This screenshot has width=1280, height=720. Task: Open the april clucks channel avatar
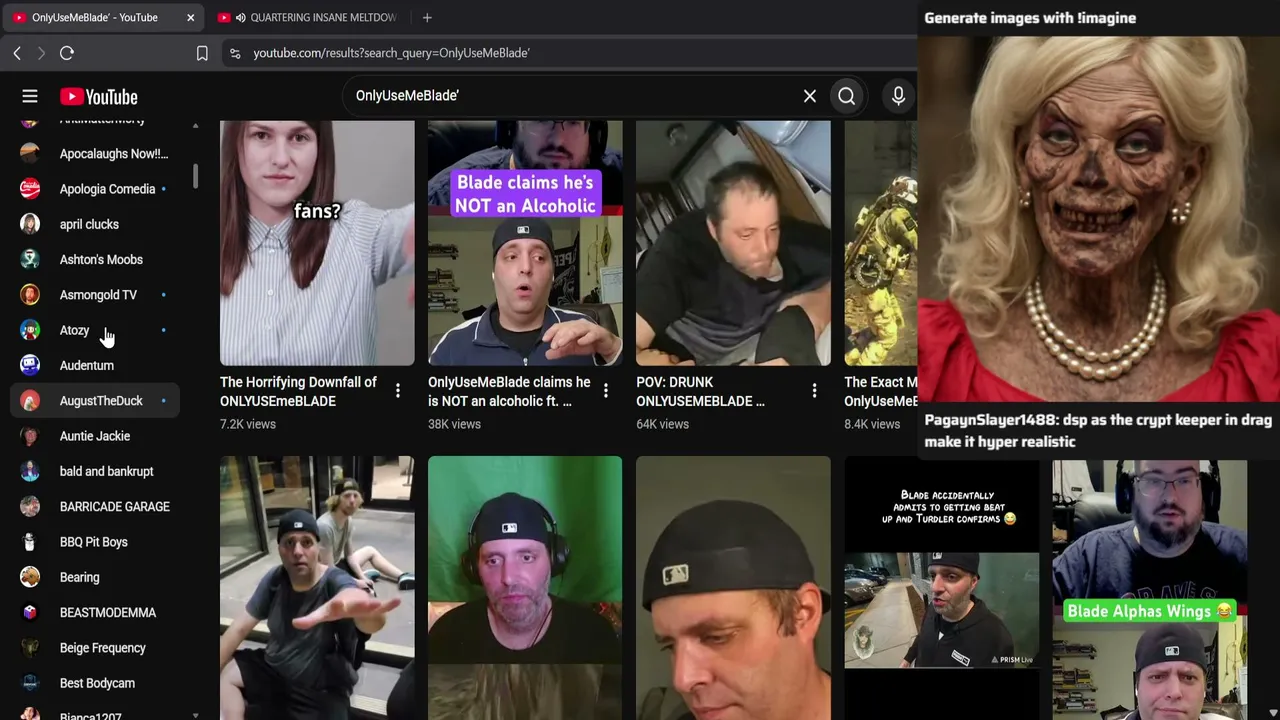point(30,224)
